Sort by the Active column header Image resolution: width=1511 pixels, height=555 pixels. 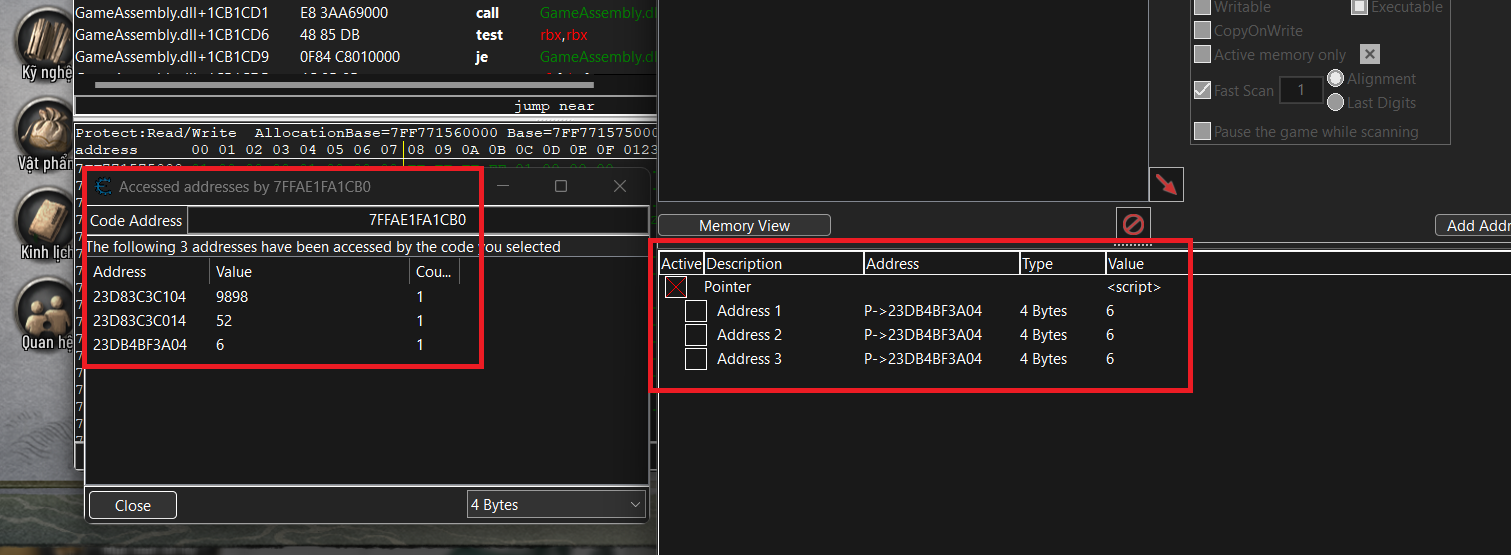[682, 264]
